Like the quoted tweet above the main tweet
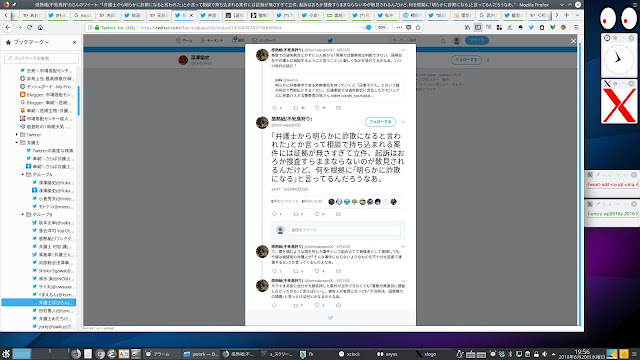This screenshot has height=360, width=640. coord(317,108)
